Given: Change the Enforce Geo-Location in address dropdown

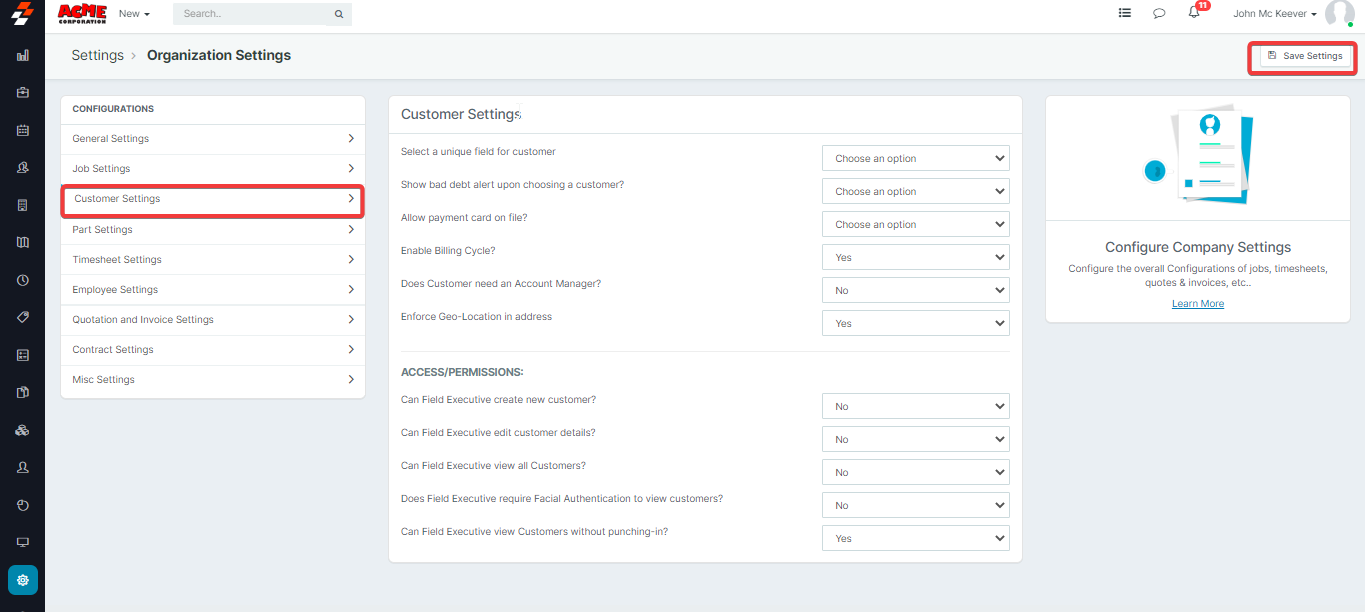Looking at the screenshot, I should click(915, 323).
